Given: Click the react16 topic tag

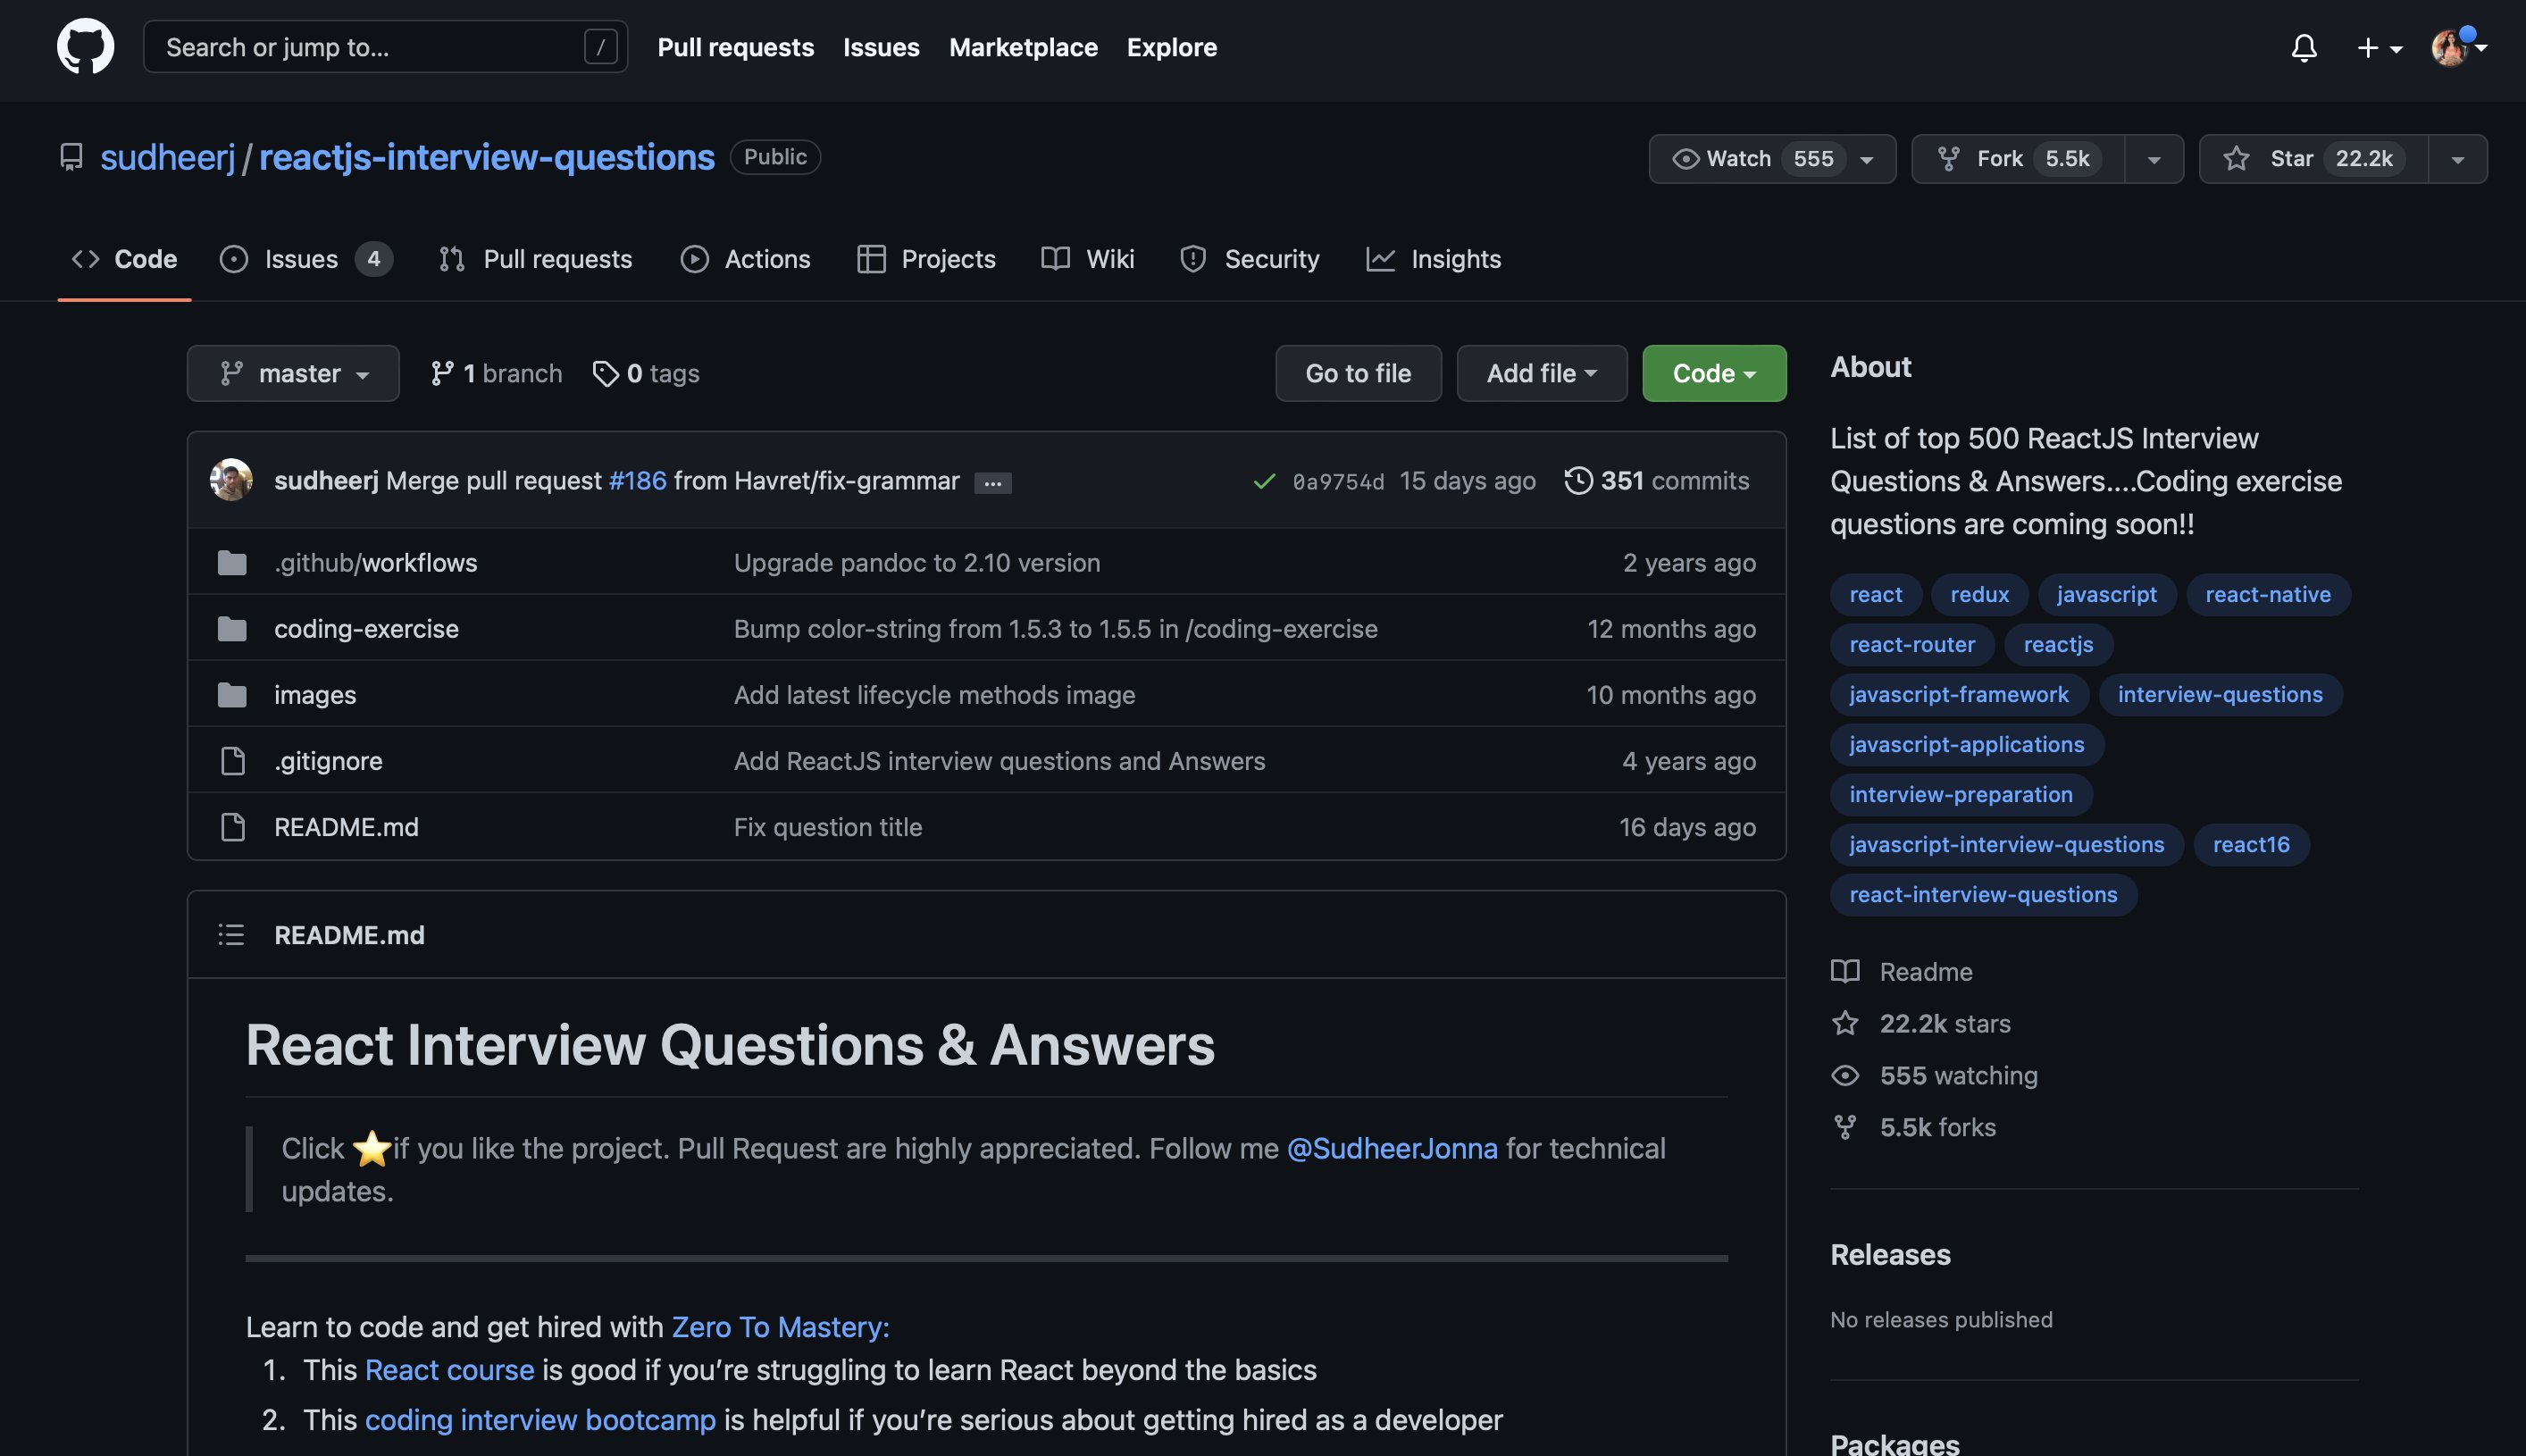Looking at the screenshot, I should click(x=2251, y=844).
